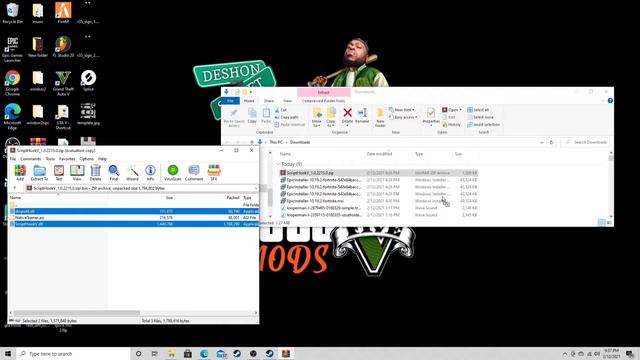Click New folder in Explorer ribbon
640x360 pixels.
pos(380,118)
